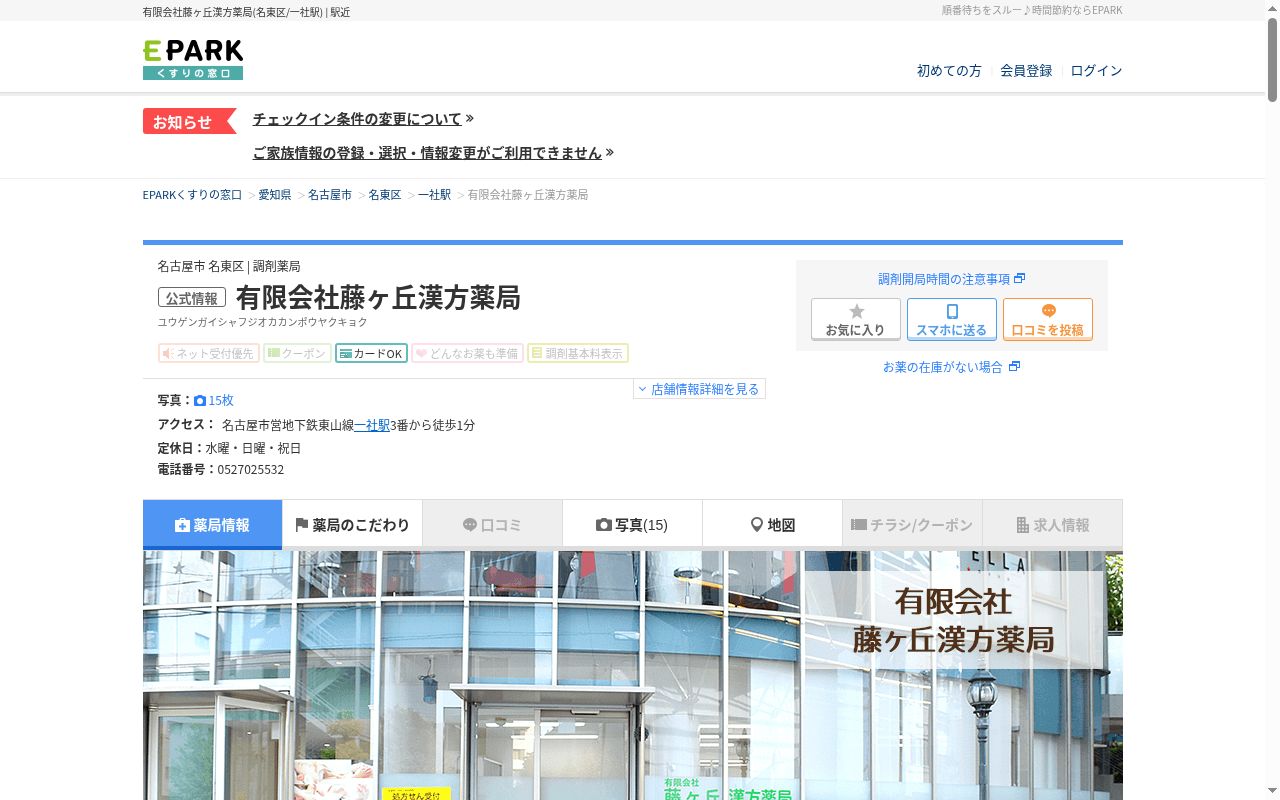
Task: Click the 調剤基本料表示 badge
Action: tap(578, 353)
